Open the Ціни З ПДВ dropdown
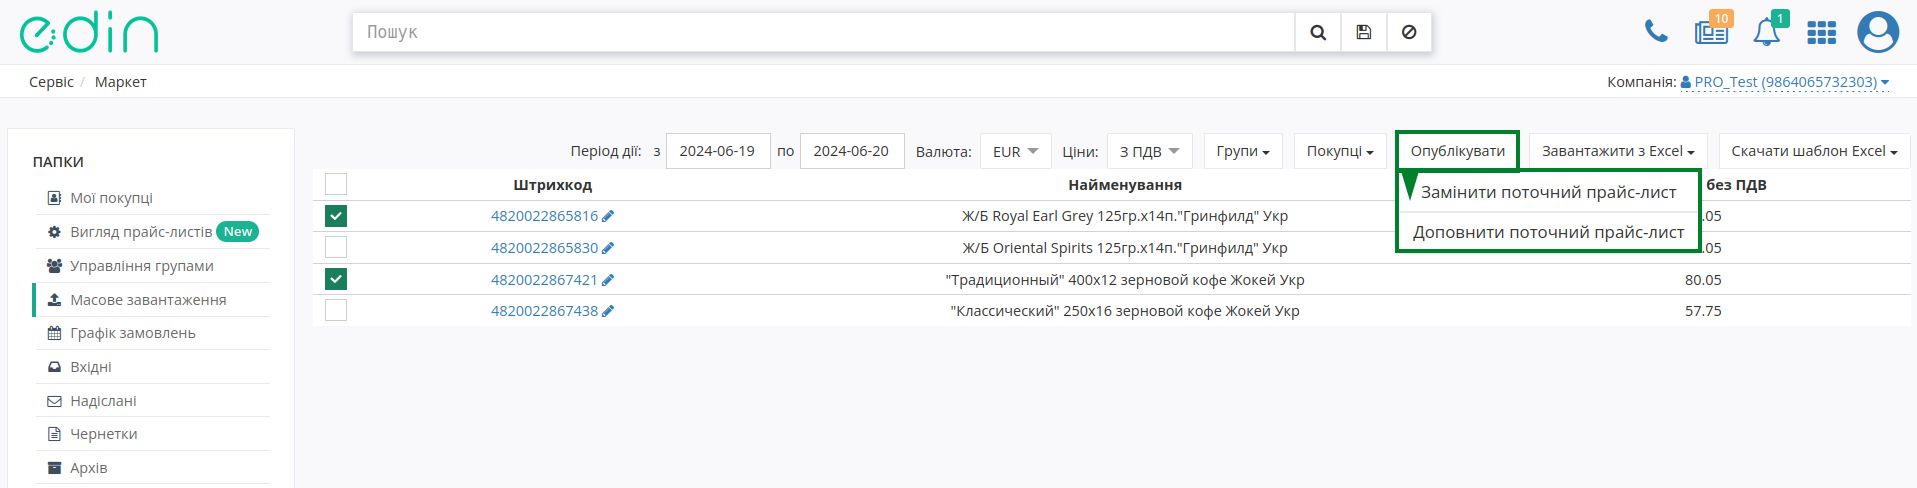The height and width of the screenshot is (488, 1917). 1149,151
